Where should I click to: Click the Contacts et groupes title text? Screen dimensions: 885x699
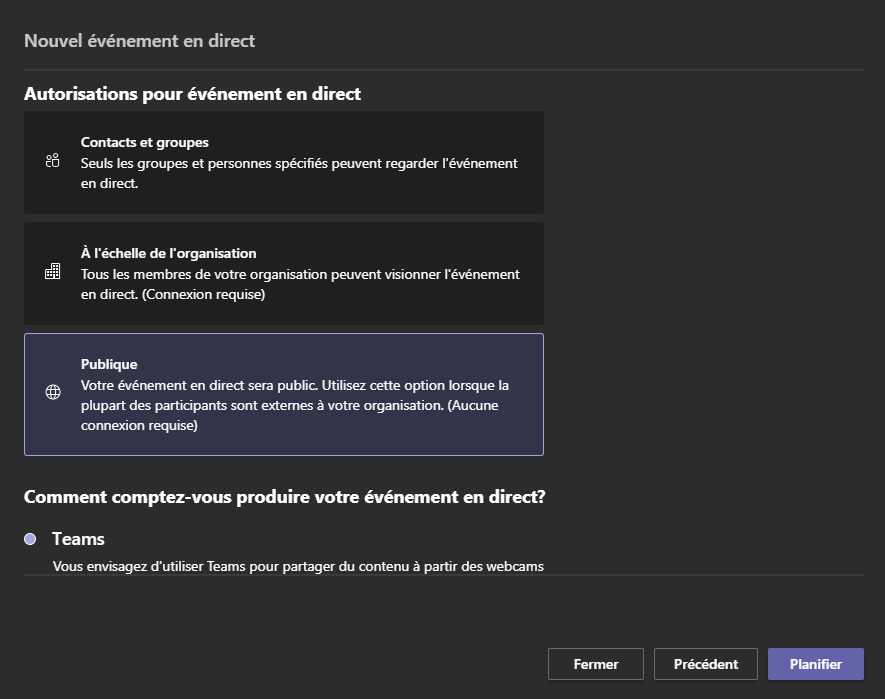[x=144, y=142]
